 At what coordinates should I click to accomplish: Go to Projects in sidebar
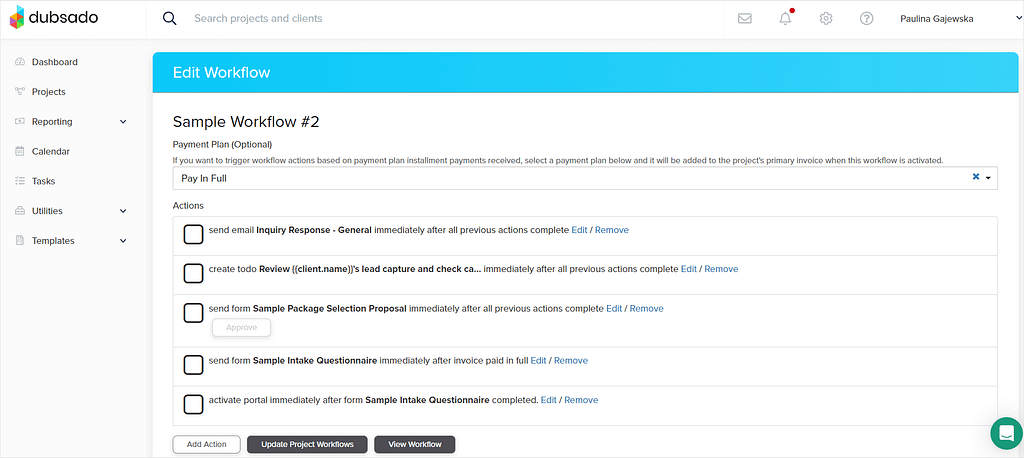tap(49, 91)
